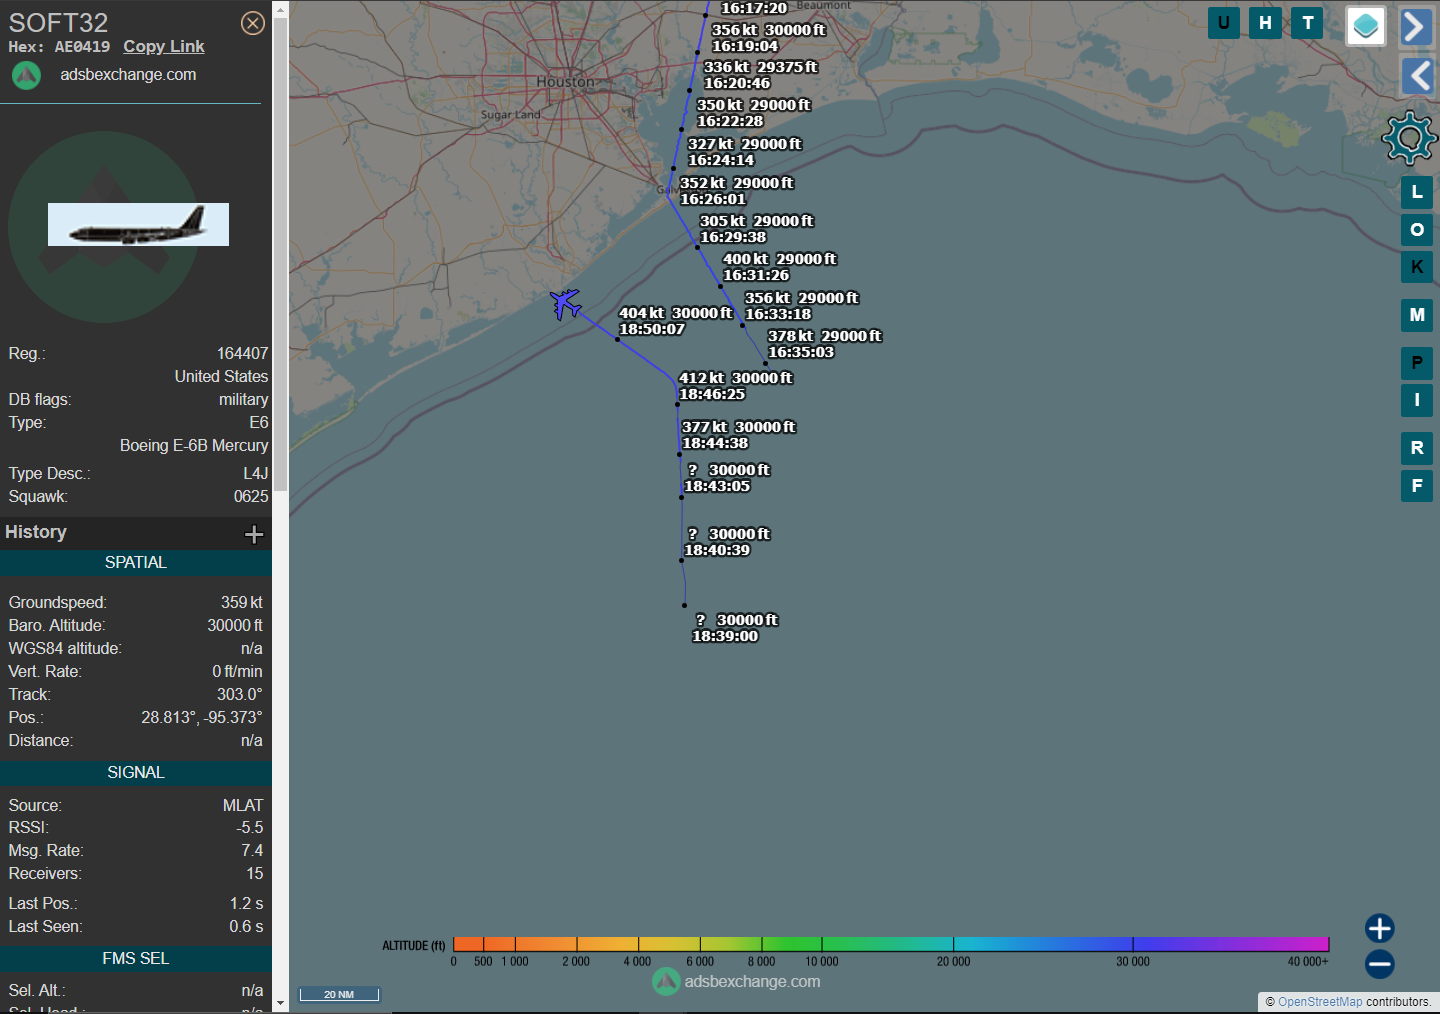Viewport: 1440px width, 1014px height.
Task: Click the 378 kt 16:35:03 track label
Action: click(825, 344)
